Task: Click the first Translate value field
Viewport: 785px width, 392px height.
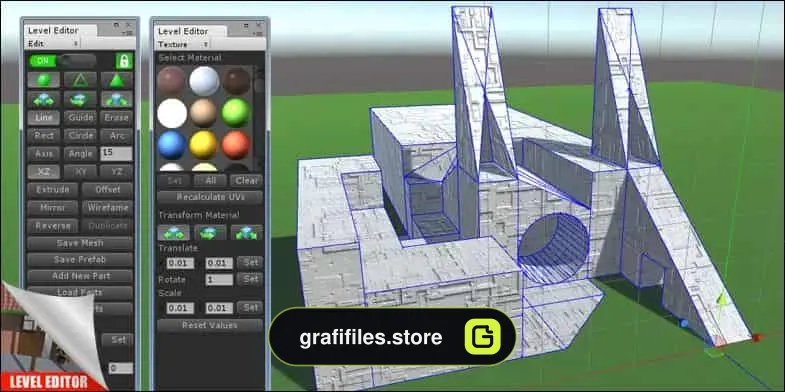Action: coord(180,263)
